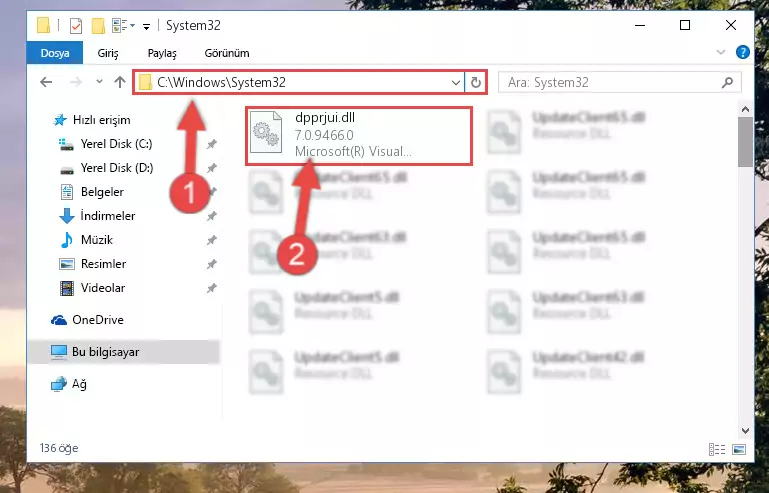Click pin icon next to Yerel Disk (D:)
769x493 pixels.
tap(211, 168)
